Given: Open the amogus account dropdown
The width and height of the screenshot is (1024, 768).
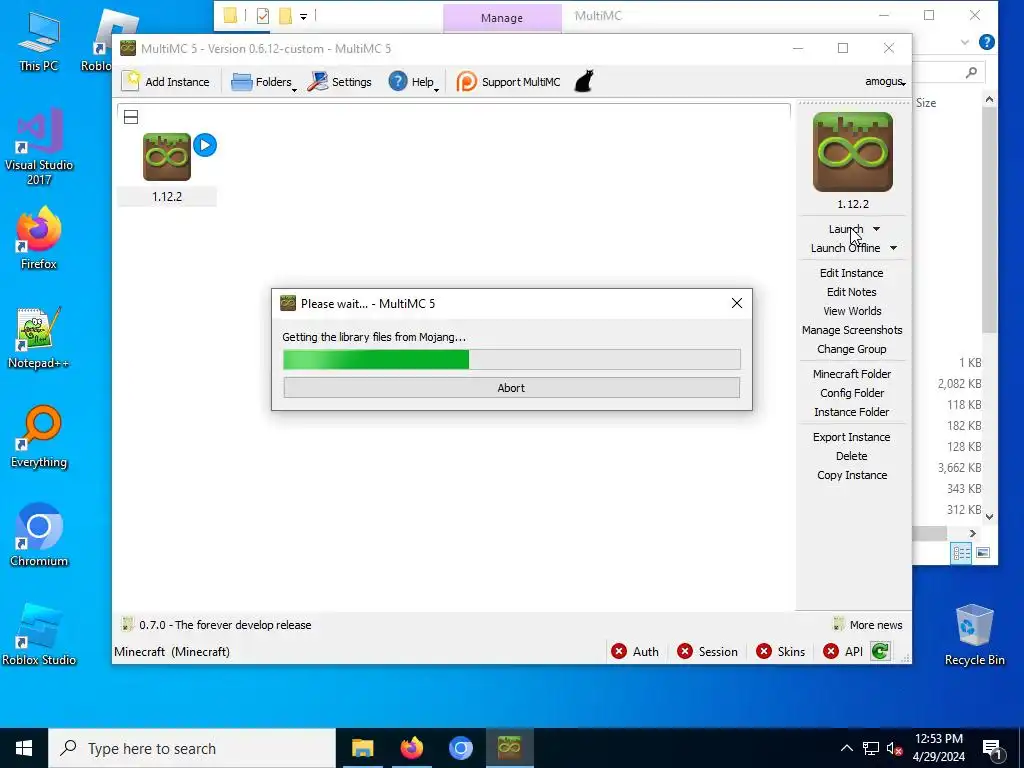Looking at the screenshot, I should click(885, 82).
